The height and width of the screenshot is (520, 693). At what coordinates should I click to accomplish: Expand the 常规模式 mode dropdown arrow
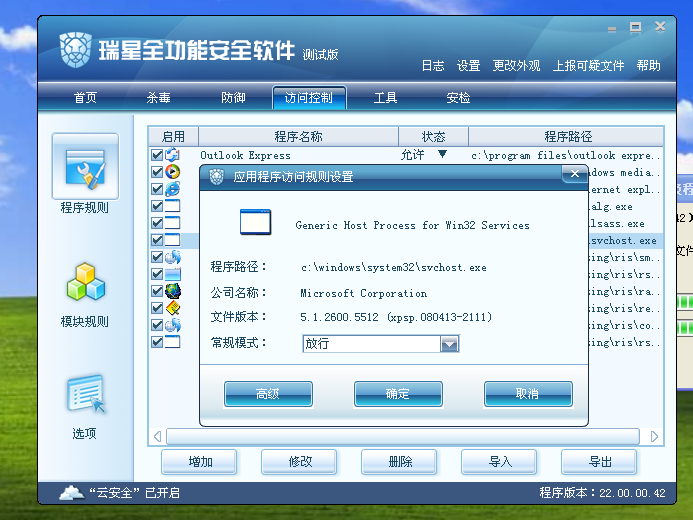[449, 344]
